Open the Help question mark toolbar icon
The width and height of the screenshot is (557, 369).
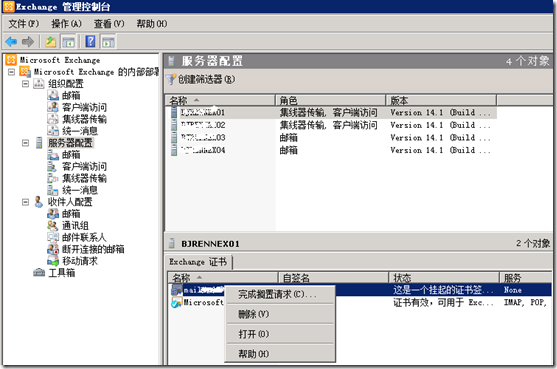pos(91,42)
